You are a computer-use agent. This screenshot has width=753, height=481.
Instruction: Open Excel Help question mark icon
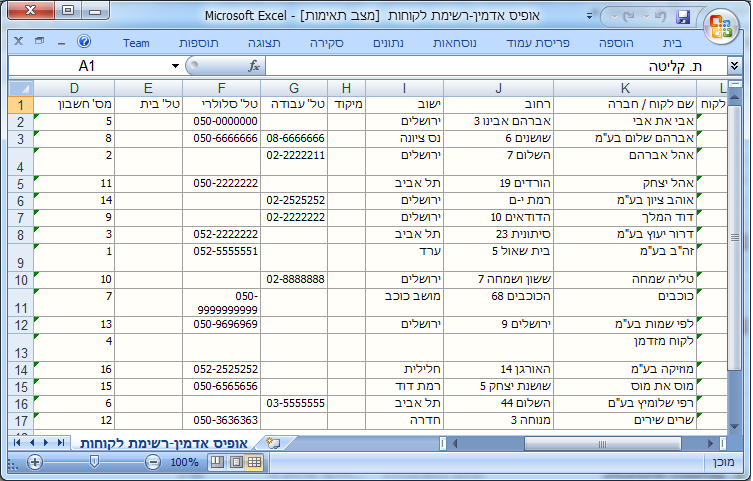pyautogui.click(x=84, y=43)
